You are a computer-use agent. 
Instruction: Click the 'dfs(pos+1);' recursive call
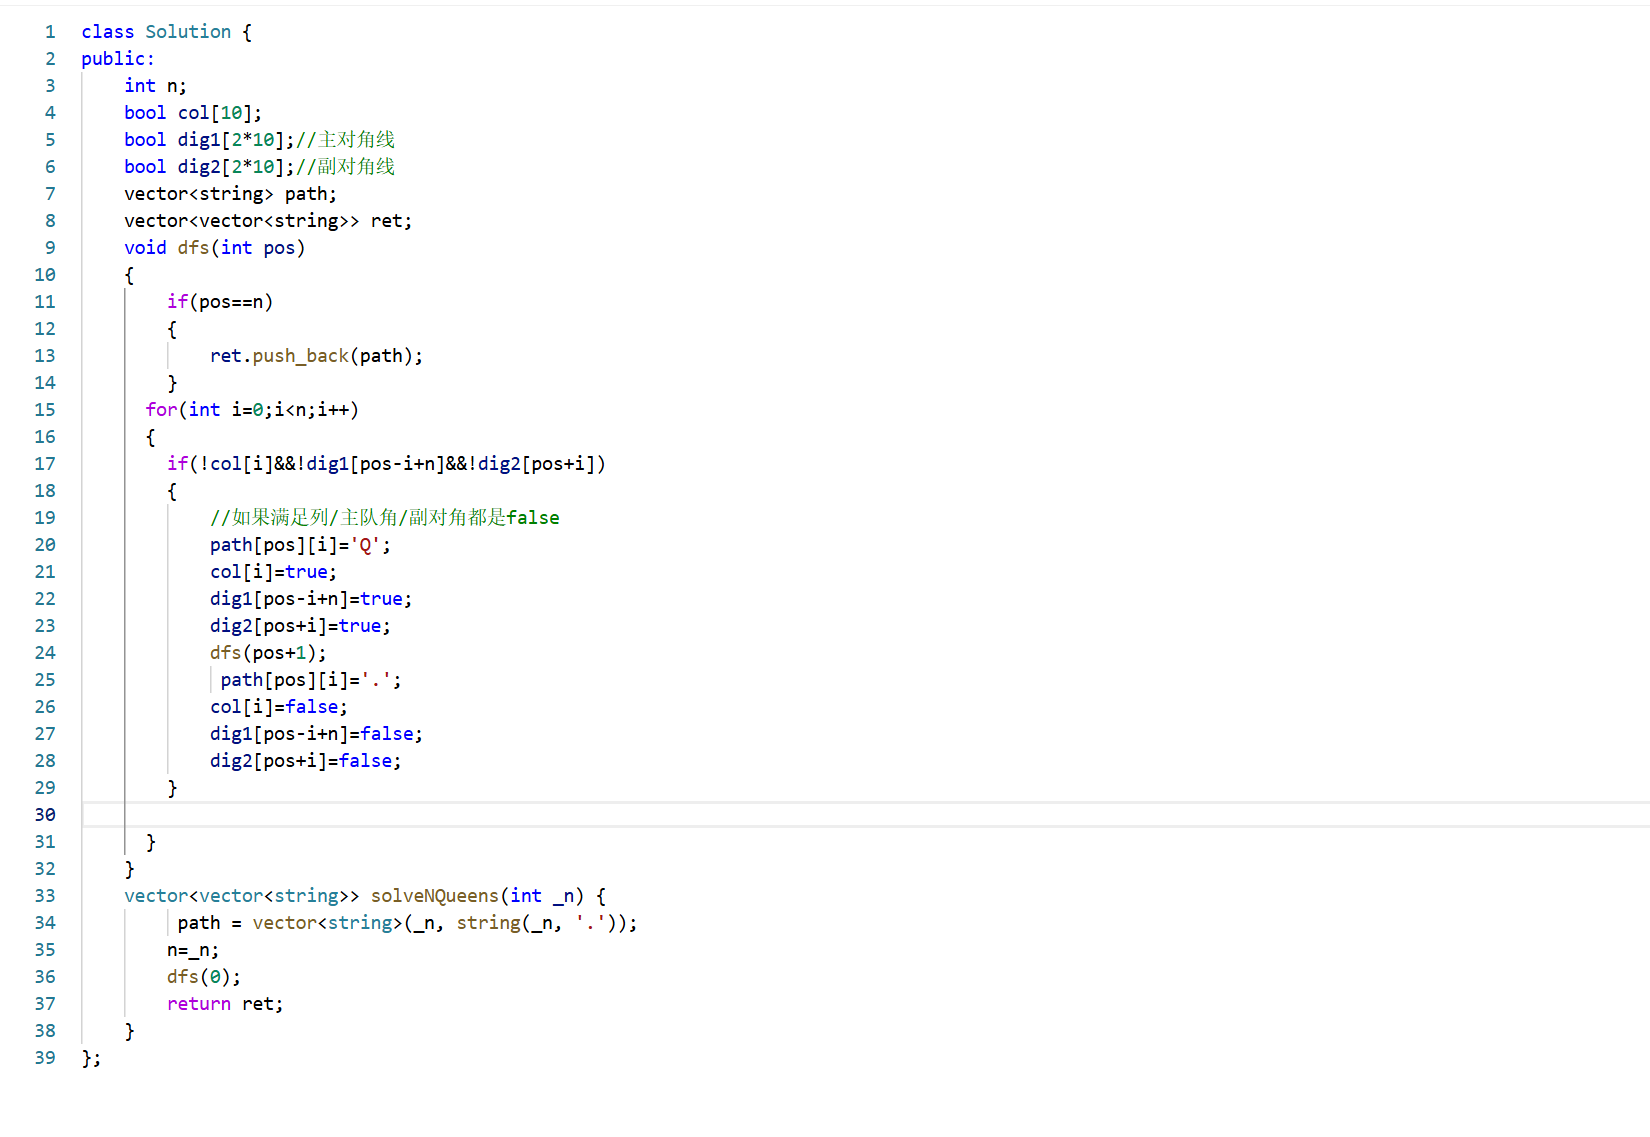[x=268, y=653]
